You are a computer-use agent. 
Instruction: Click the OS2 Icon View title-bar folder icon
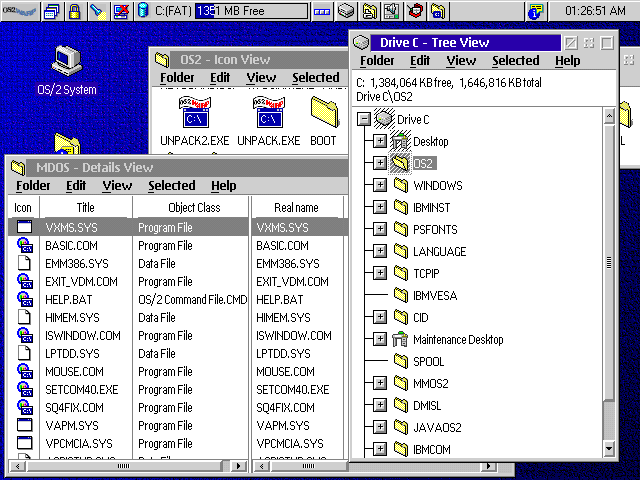162,60
